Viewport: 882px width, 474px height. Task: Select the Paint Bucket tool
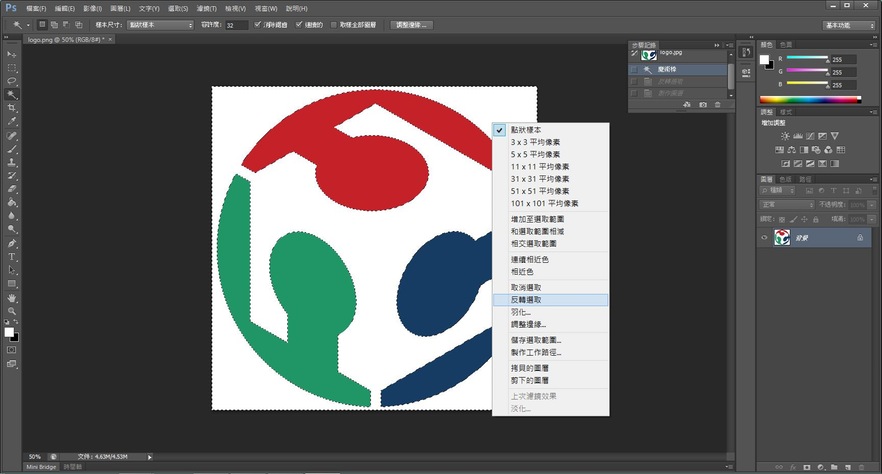pos(11,203)
